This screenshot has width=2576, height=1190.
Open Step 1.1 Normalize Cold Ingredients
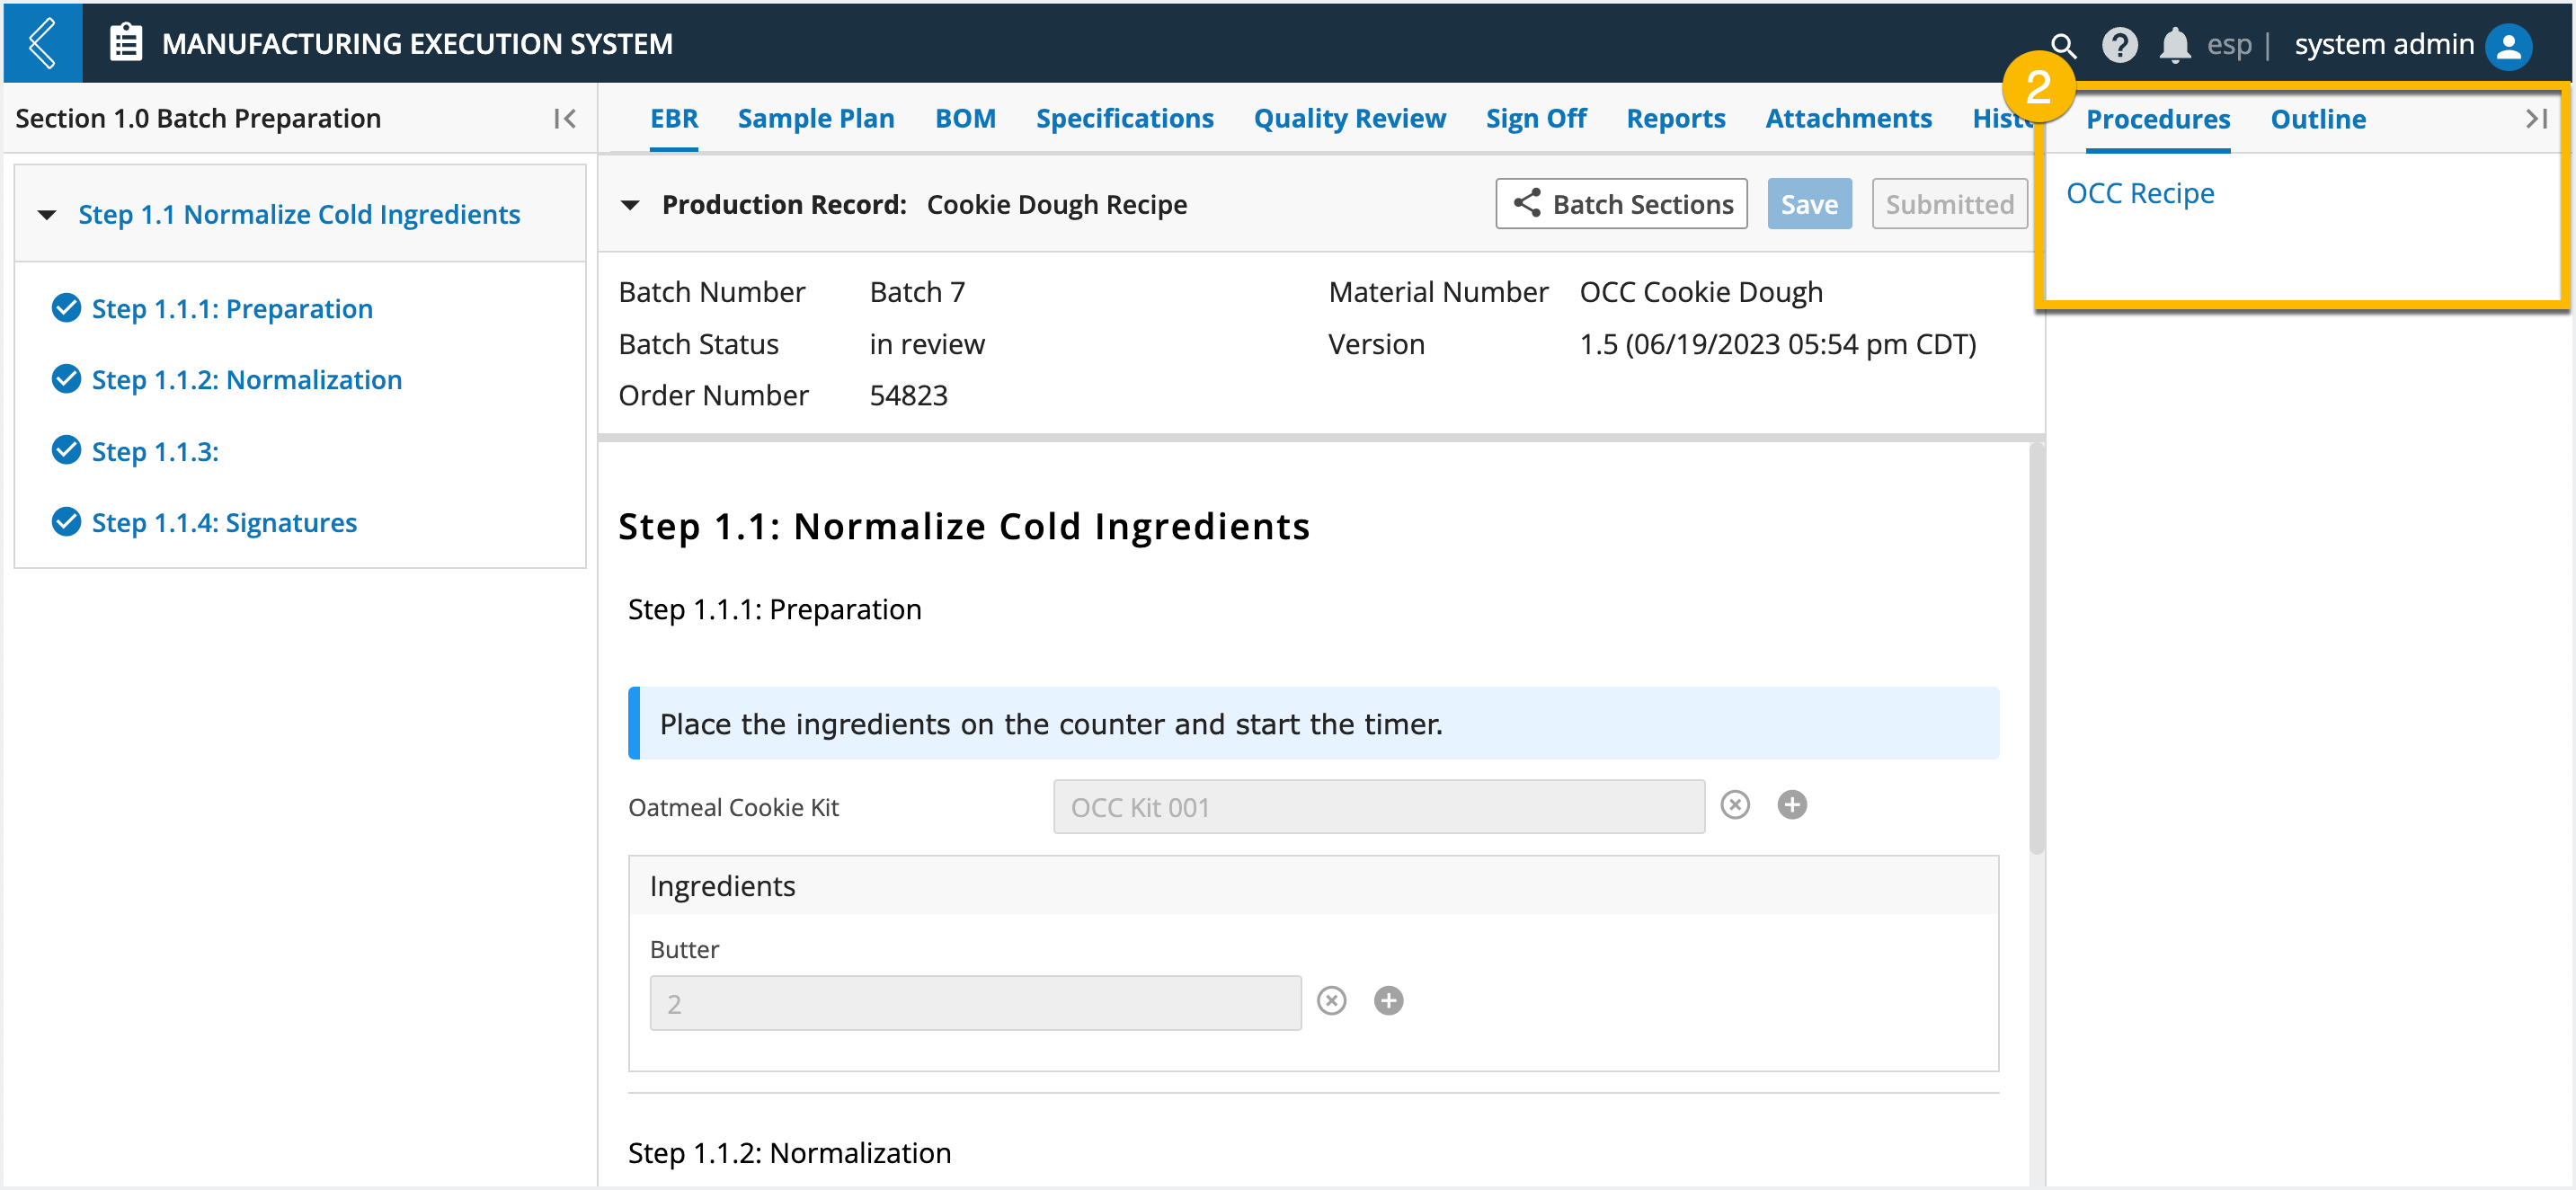[299, 214]
